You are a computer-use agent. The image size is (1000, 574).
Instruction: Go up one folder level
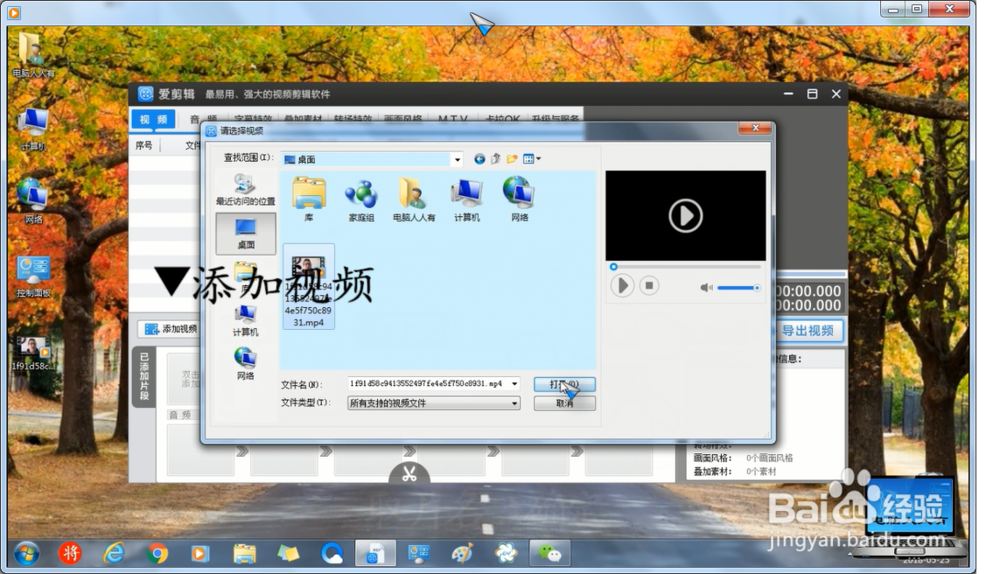tap(496, 159)
